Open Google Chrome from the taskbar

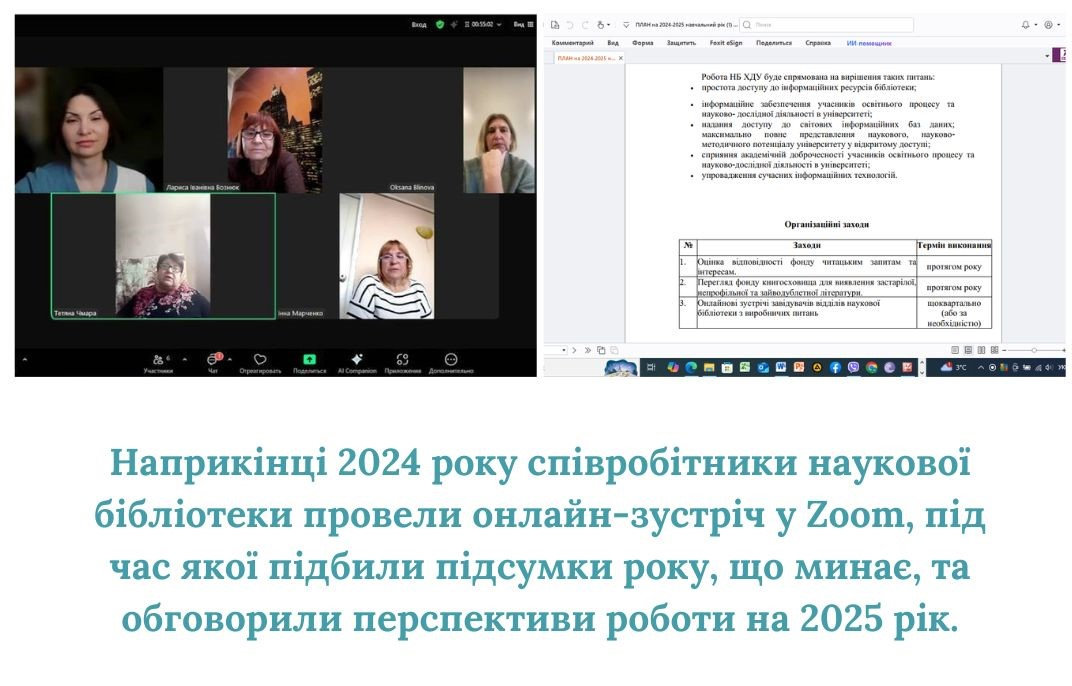tap(871, 367)
